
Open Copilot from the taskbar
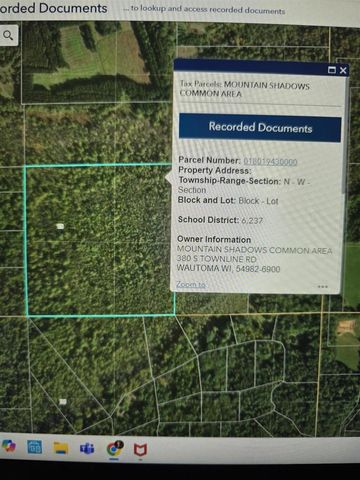(x=8, y=446)
